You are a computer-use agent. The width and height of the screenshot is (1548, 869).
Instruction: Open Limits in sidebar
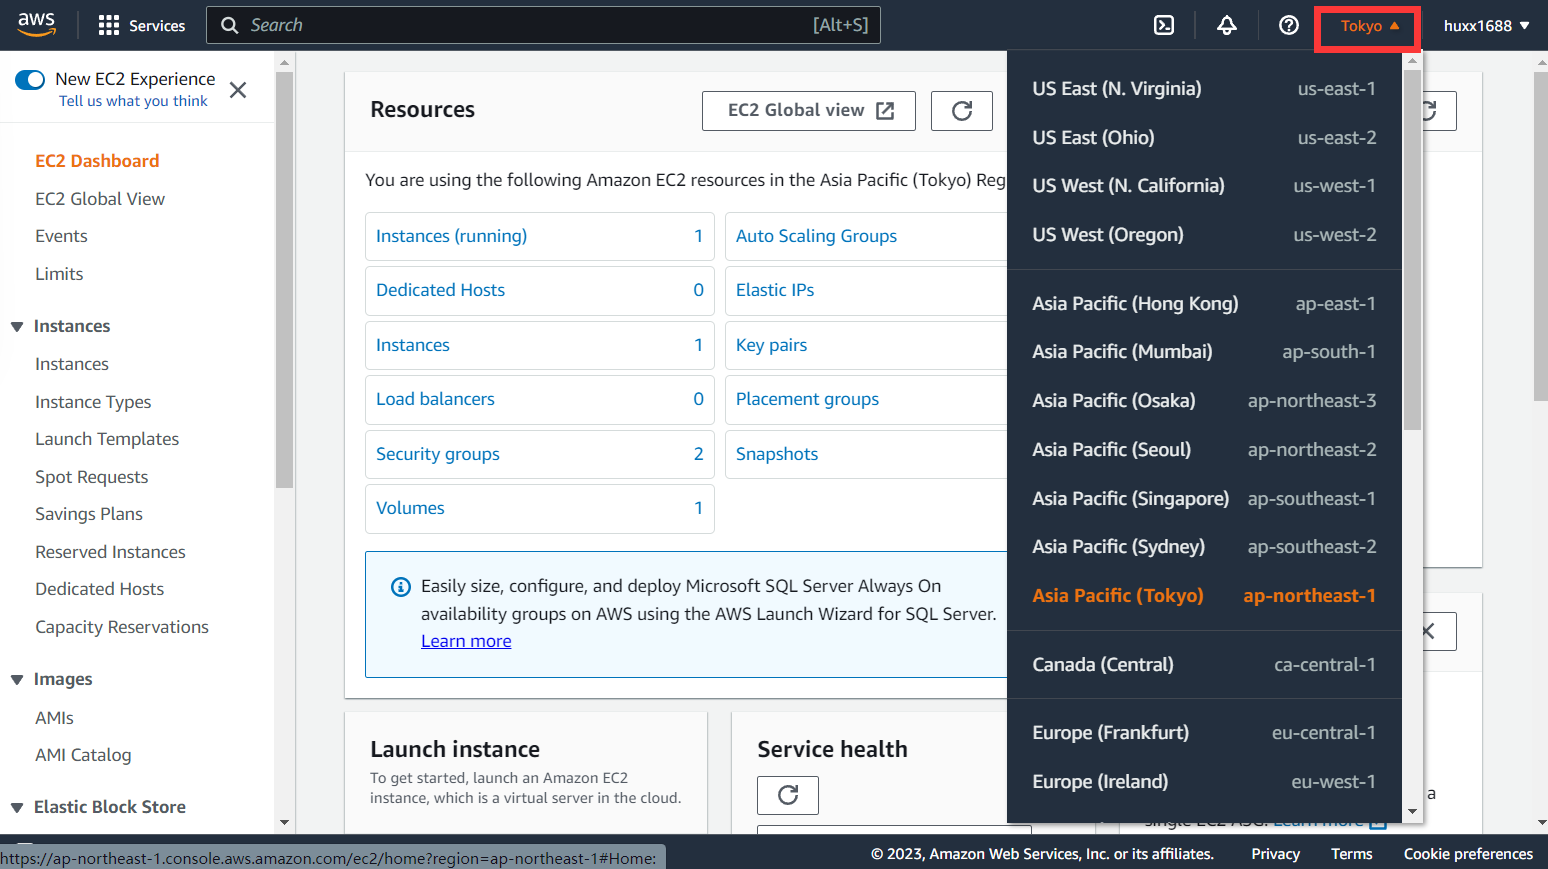point(59,274)
